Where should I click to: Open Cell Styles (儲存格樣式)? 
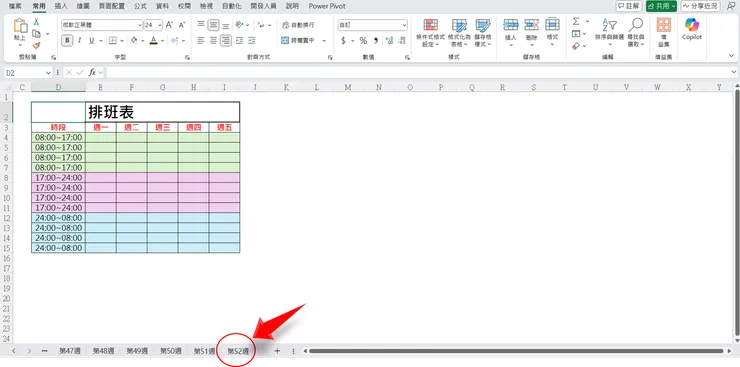(x=483, y=33)
